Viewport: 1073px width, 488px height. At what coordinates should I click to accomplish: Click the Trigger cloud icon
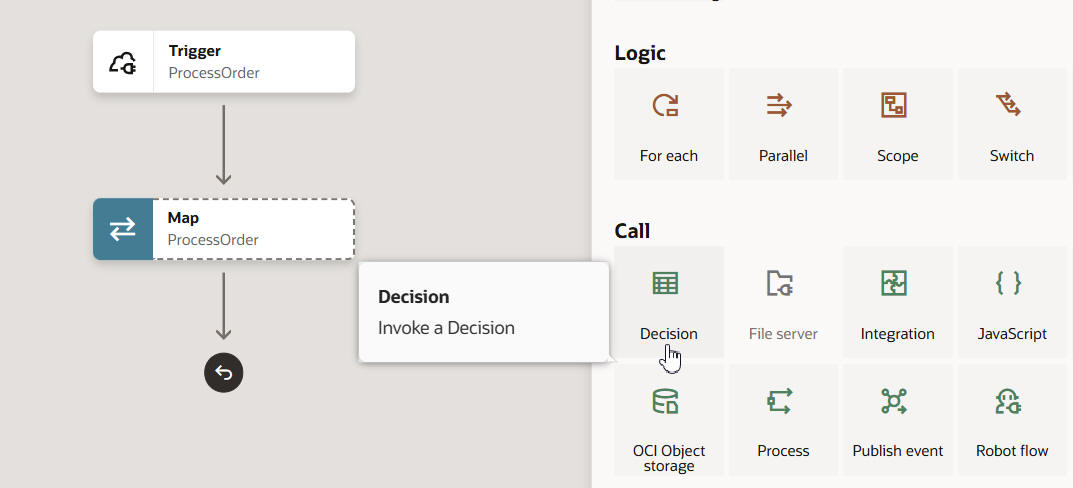point(123,62)
